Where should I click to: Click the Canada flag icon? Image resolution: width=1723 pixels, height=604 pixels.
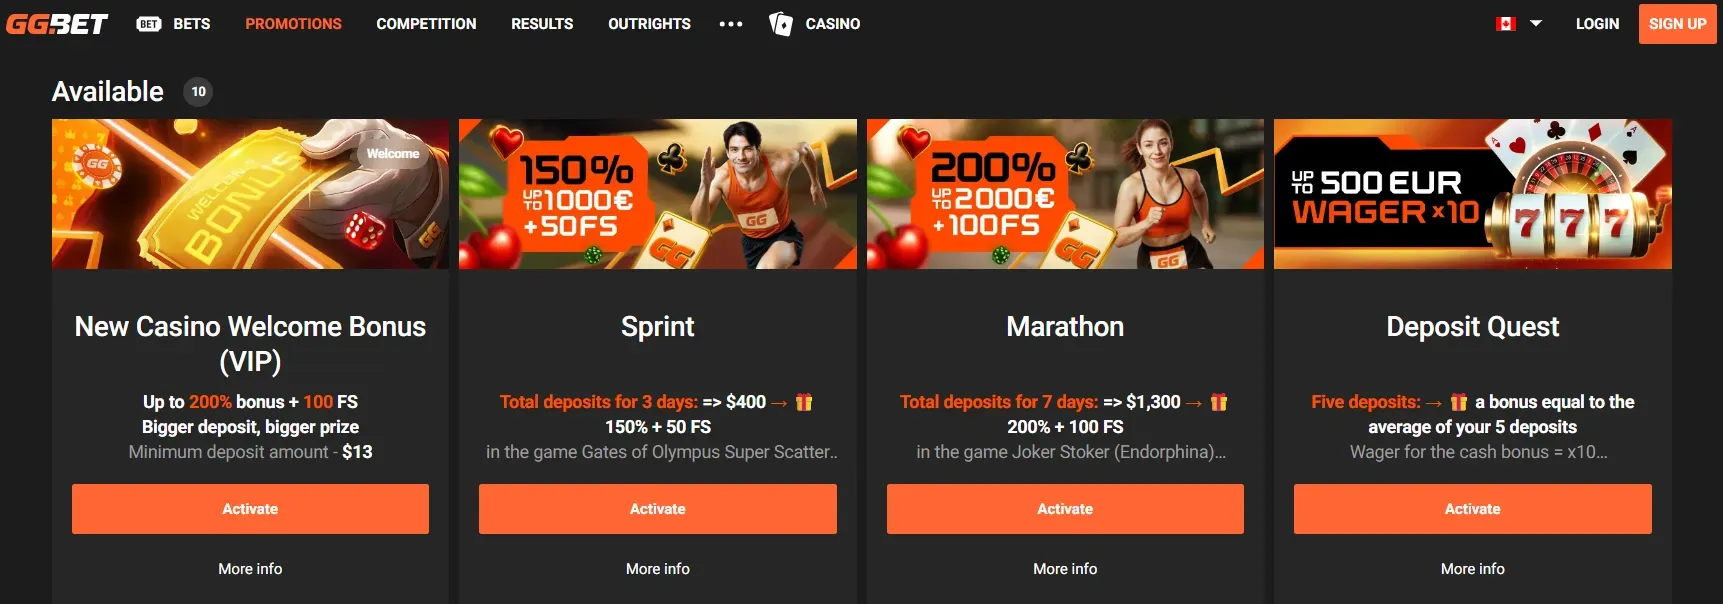pos(1506,24)
